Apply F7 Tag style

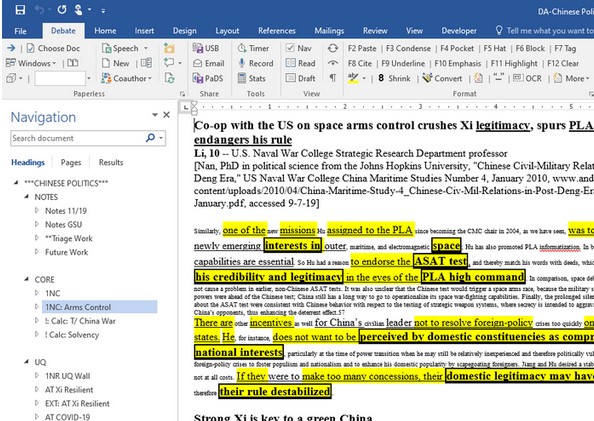[565, 48]
